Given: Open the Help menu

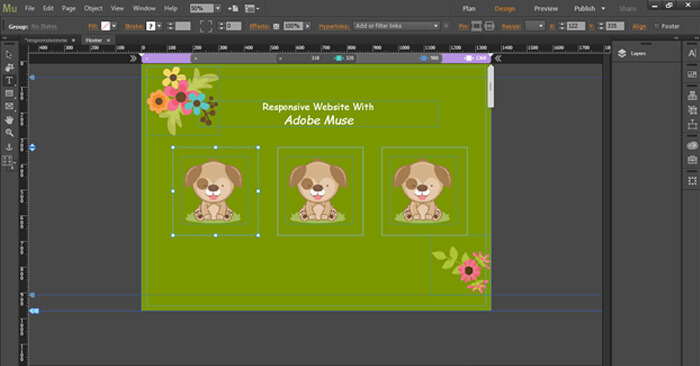Looking at the screenshot, I should pos(171,8).
